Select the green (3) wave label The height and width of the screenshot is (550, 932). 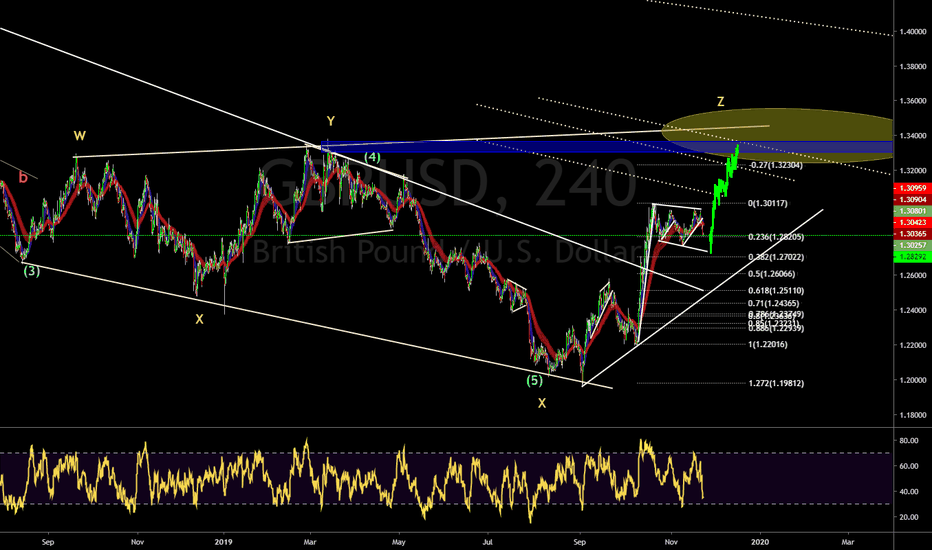pos(33,269)
